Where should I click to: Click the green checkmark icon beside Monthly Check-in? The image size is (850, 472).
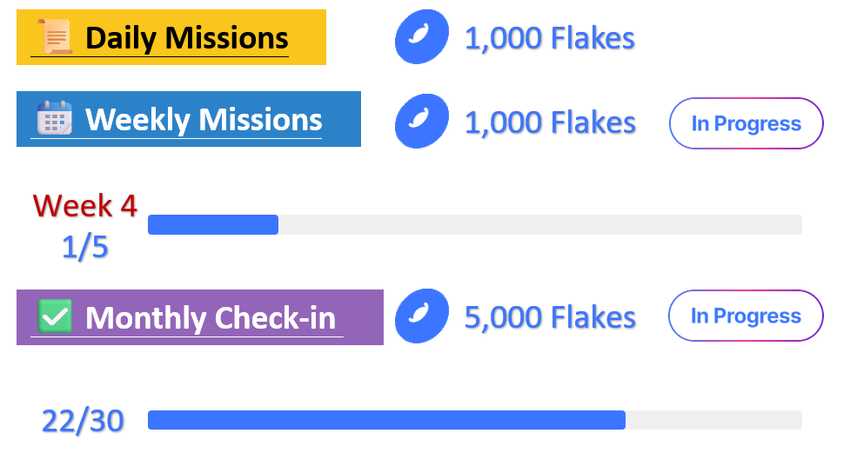point(54,317)
